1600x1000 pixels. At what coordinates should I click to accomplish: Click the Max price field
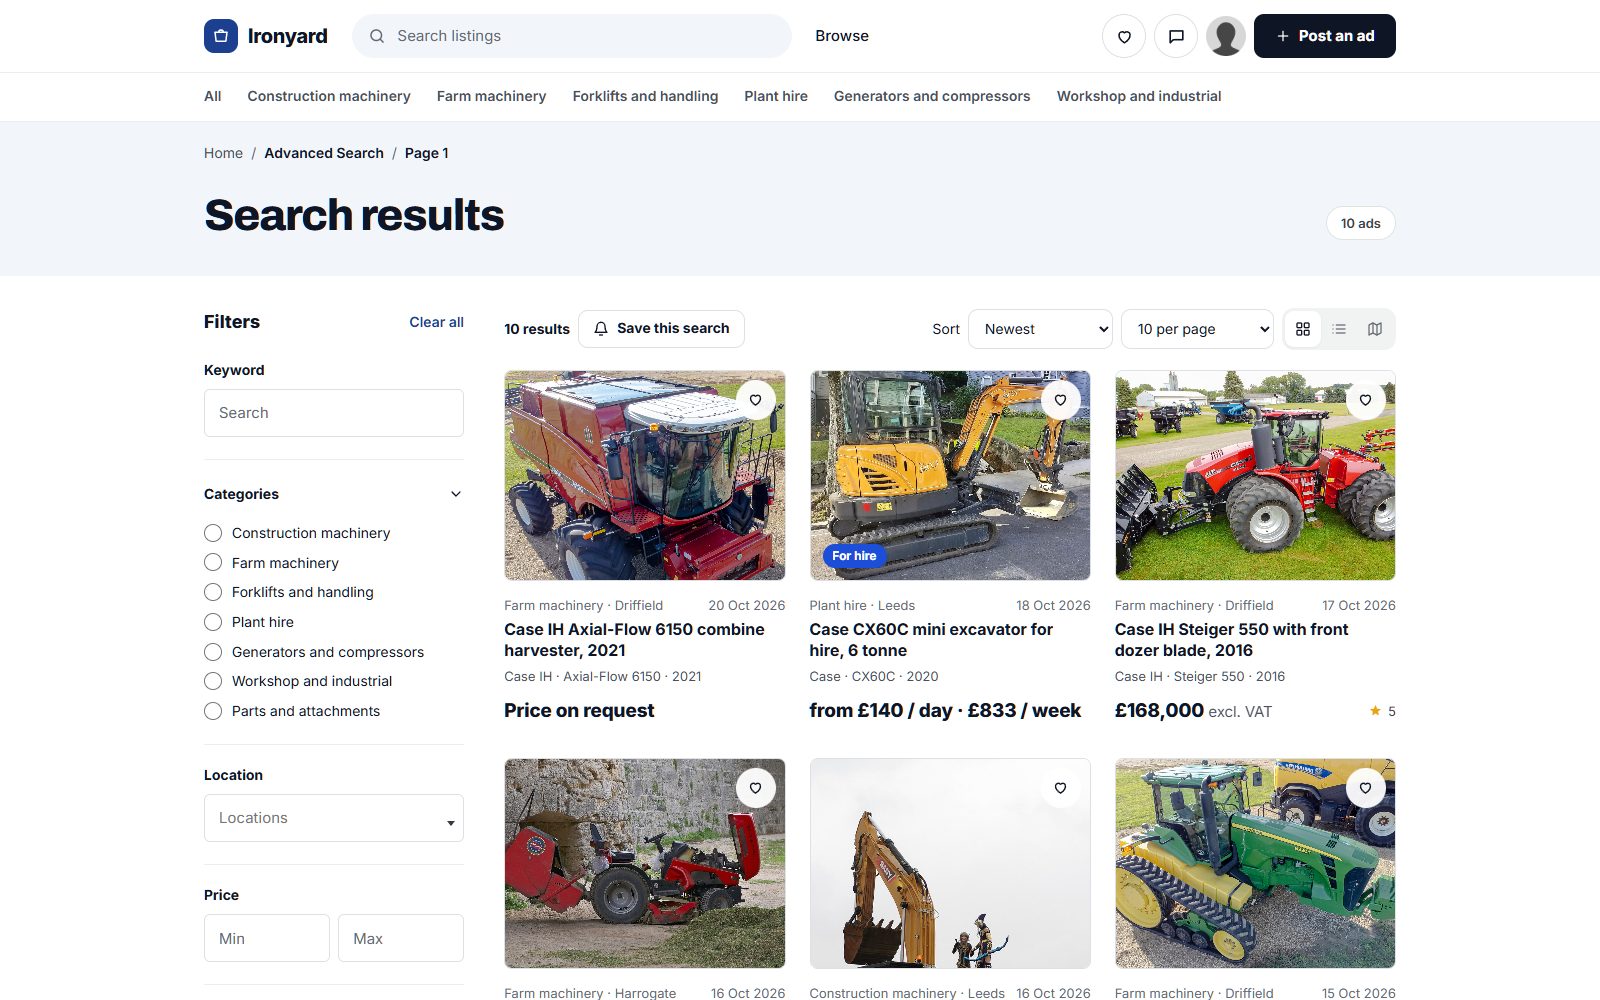[x=401, y=938]
